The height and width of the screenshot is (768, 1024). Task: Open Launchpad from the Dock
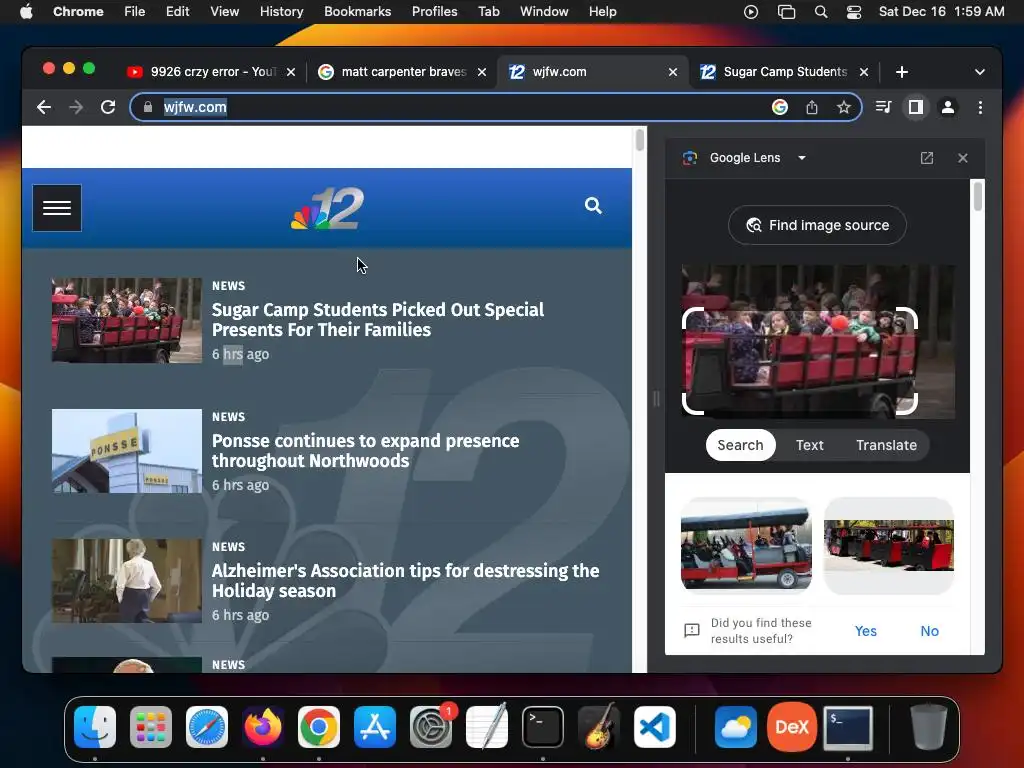[151, 727]
